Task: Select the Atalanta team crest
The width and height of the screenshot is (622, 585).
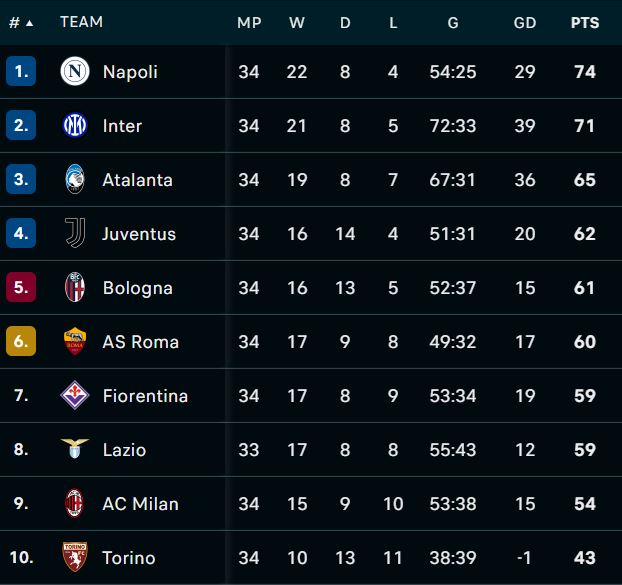Action: click(x=75, y=179)
